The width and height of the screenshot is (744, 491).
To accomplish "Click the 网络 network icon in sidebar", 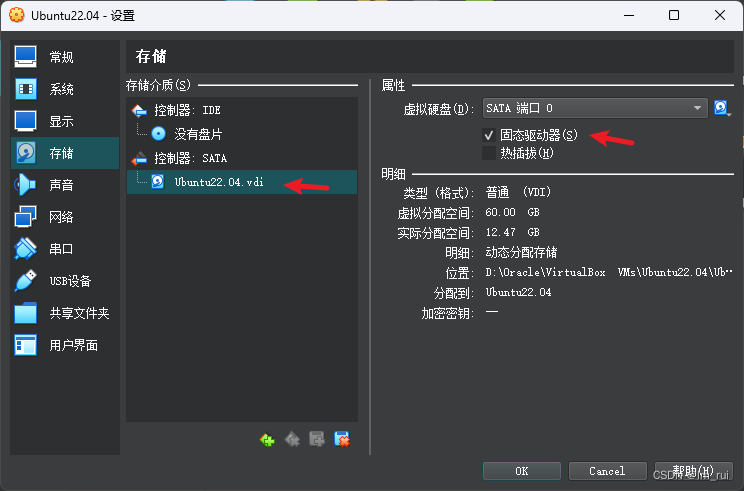I will coord(26,217).
